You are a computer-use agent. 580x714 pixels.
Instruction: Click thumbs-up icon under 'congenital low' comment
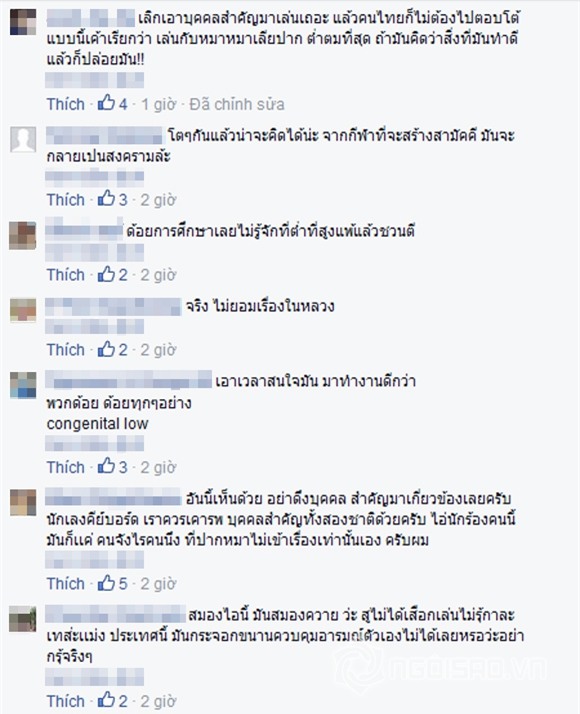107,466
